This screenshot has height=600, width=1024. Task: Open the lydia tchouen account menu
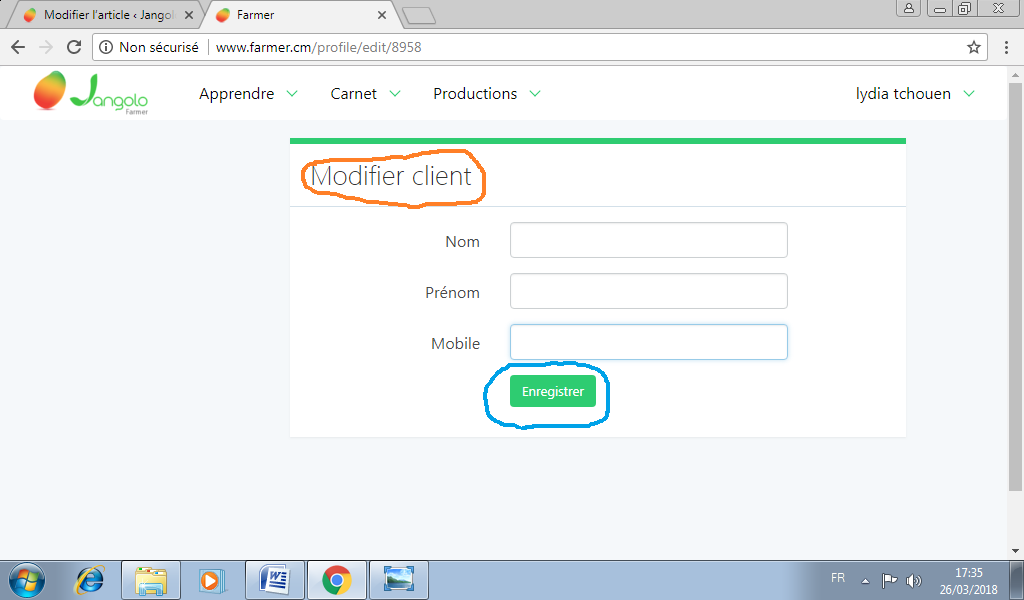915,93
